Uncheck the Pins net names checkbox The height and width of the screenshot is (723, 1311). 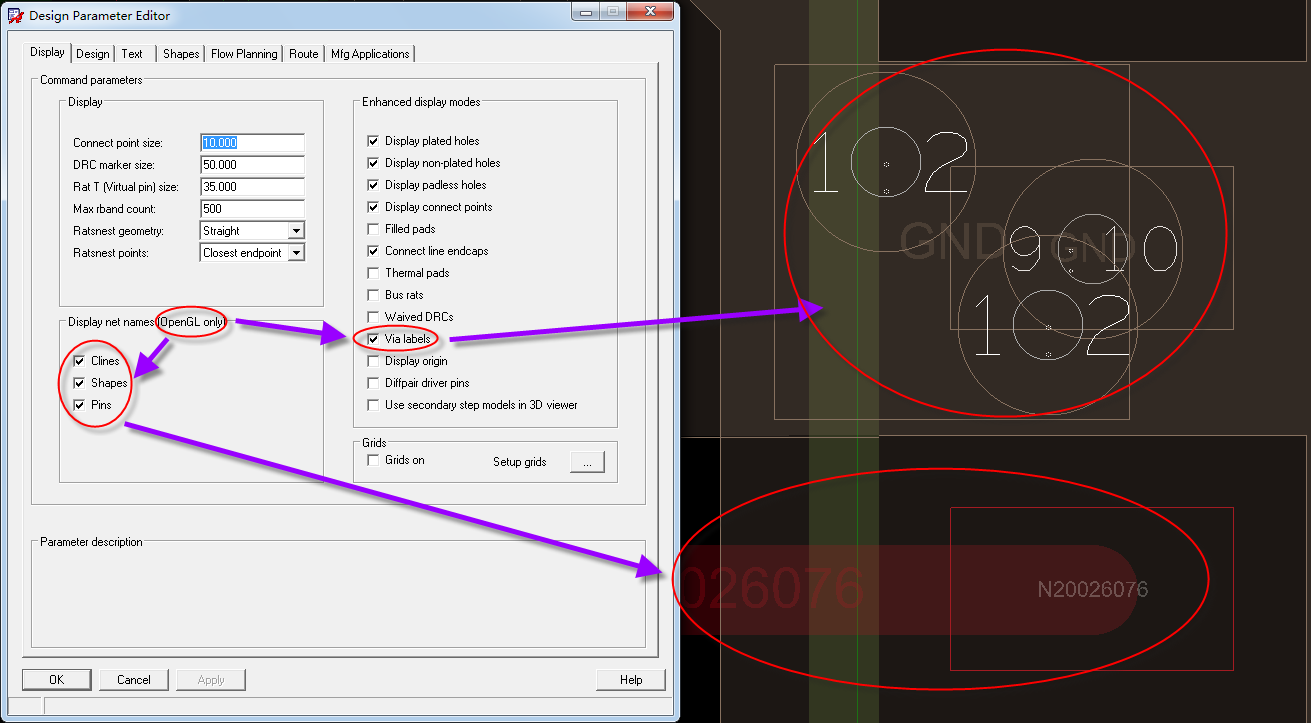[80, 405]
